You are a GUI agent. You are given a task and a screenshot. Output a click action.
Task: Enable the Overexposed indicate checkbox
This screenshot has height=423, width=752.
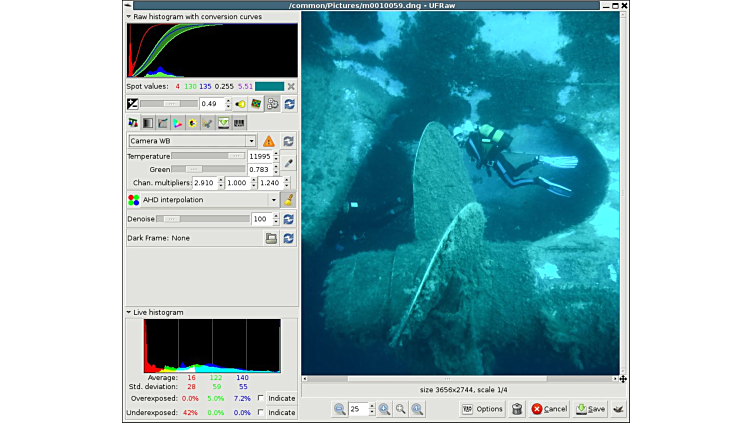[261, 398]
